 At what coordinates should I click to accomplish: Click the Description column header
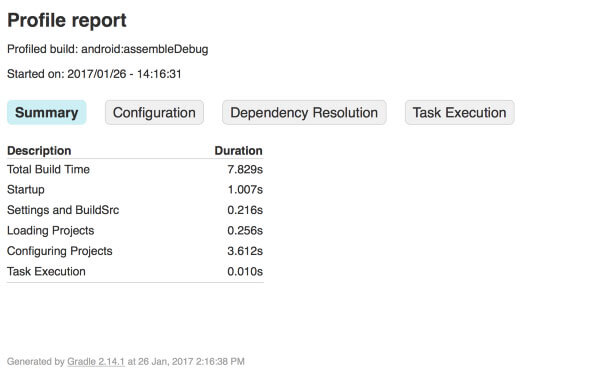click(39, 151)
